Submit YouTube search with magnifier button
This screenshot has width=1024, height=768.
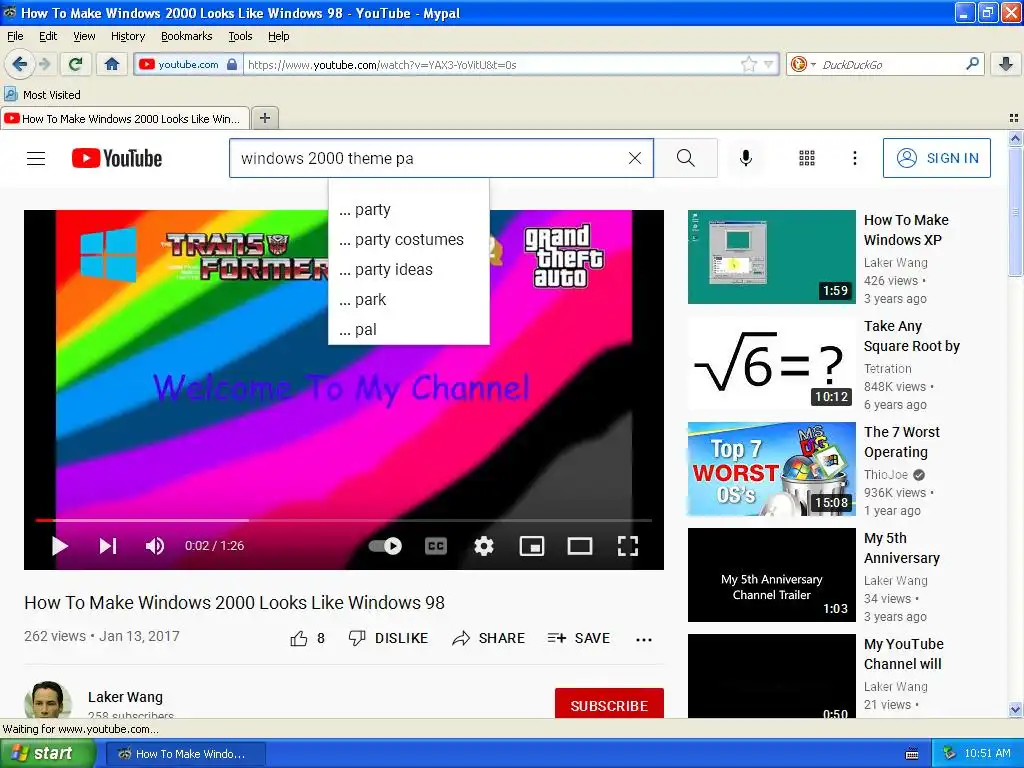click(x=686, y=158)
